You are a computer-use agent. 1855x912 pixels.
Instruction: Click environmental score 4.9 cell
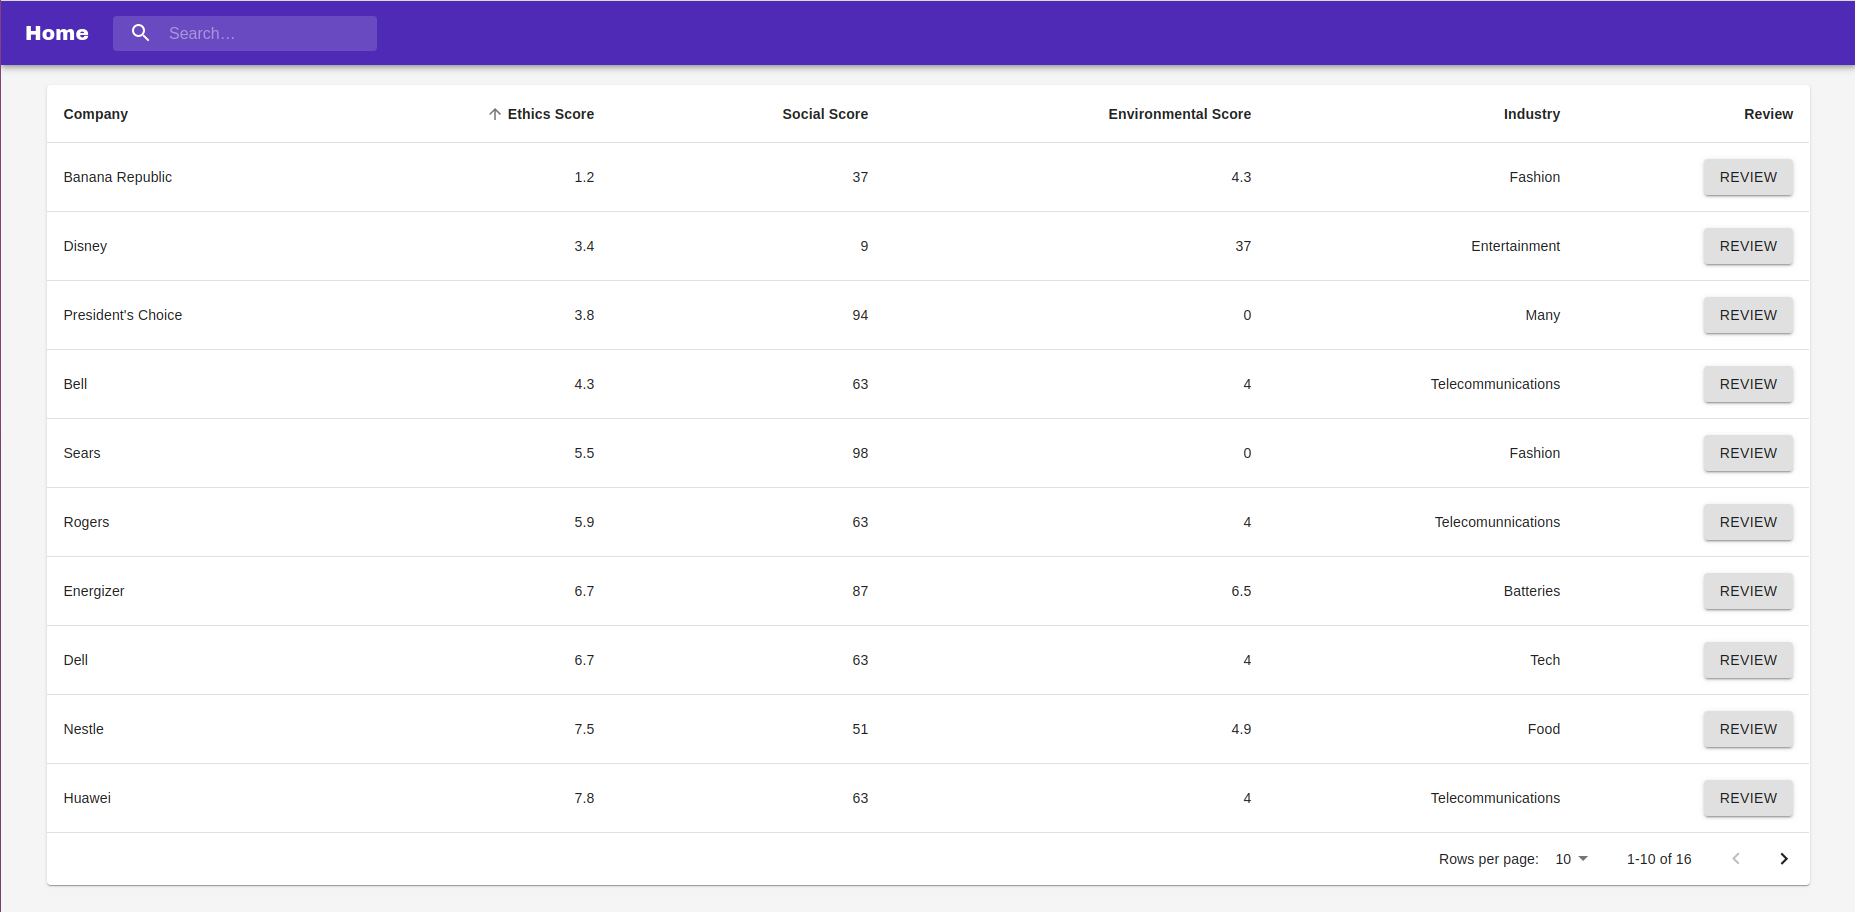click(1241, 729)
